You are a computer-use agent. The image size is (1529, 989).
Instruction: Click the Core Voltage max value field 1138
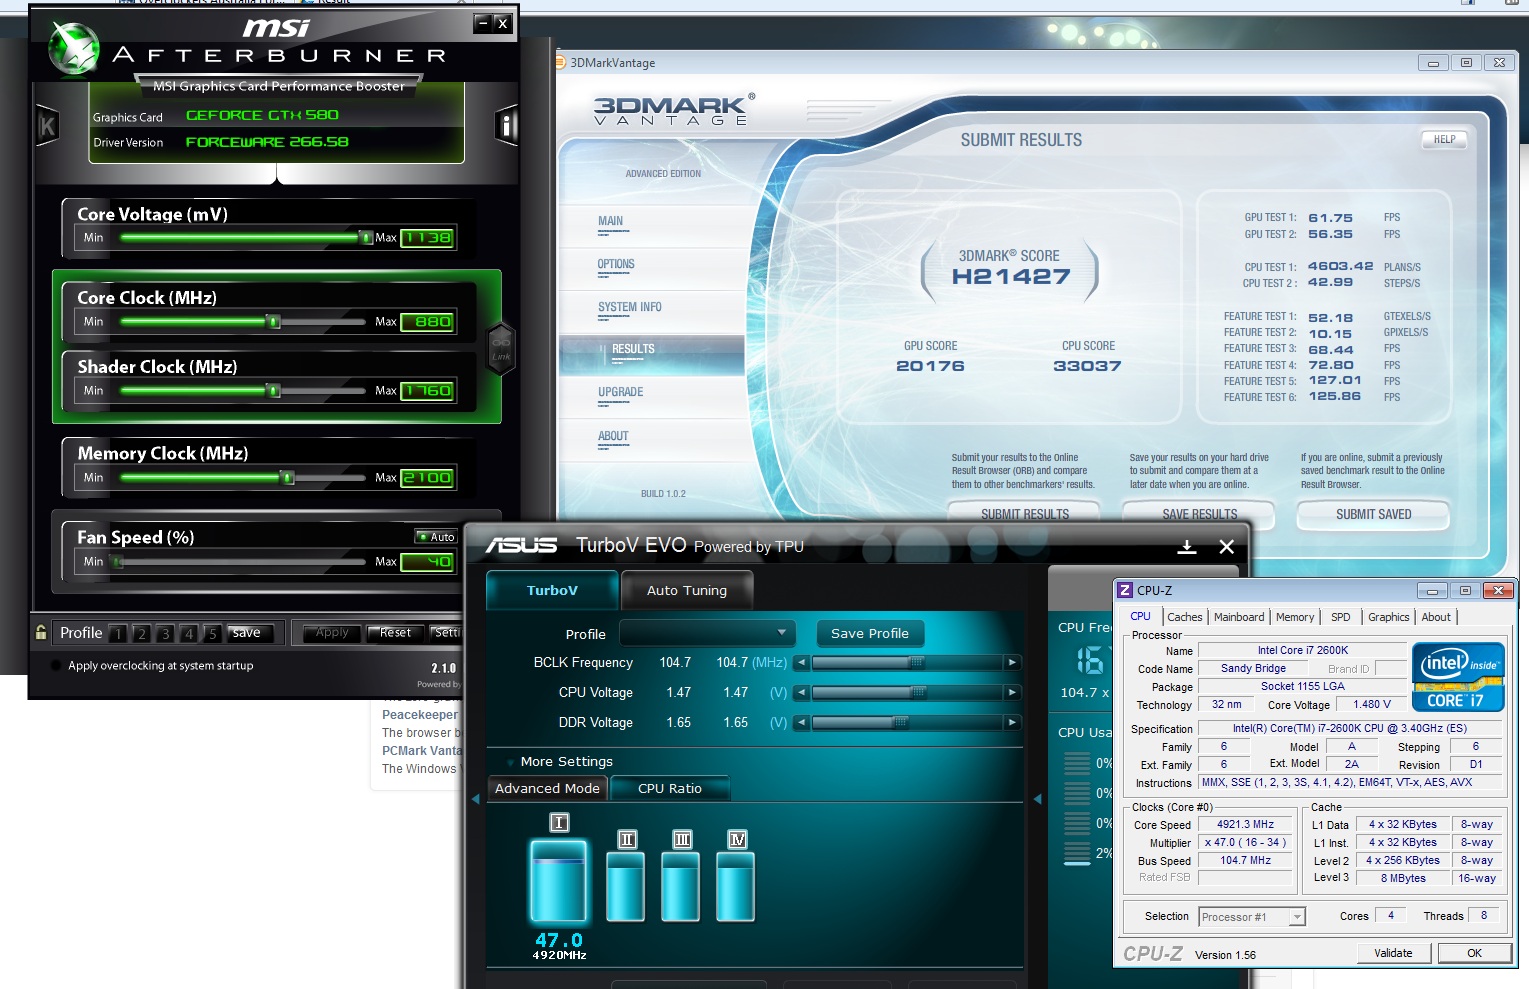[428, 238]
